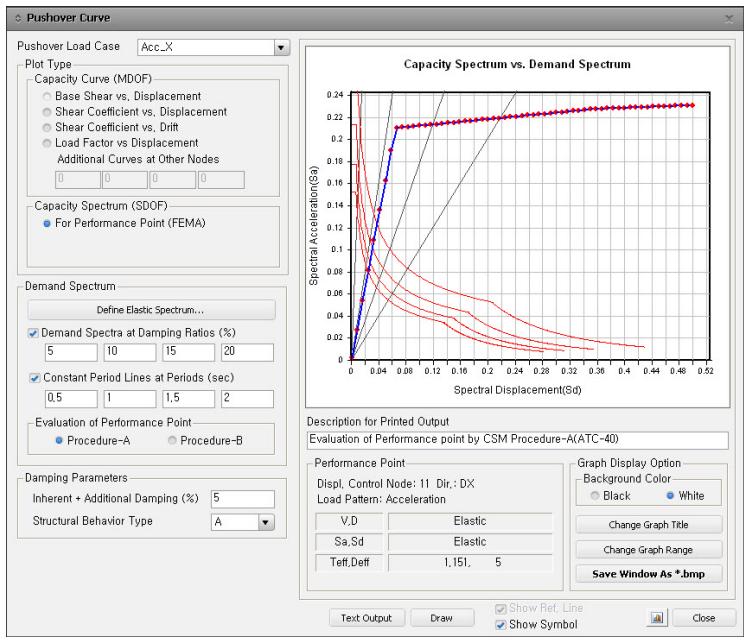The width and height of the screenshot is (745, 640).
Task: Click the Inherent + Additional Damping field
Action: click(243, 499)
